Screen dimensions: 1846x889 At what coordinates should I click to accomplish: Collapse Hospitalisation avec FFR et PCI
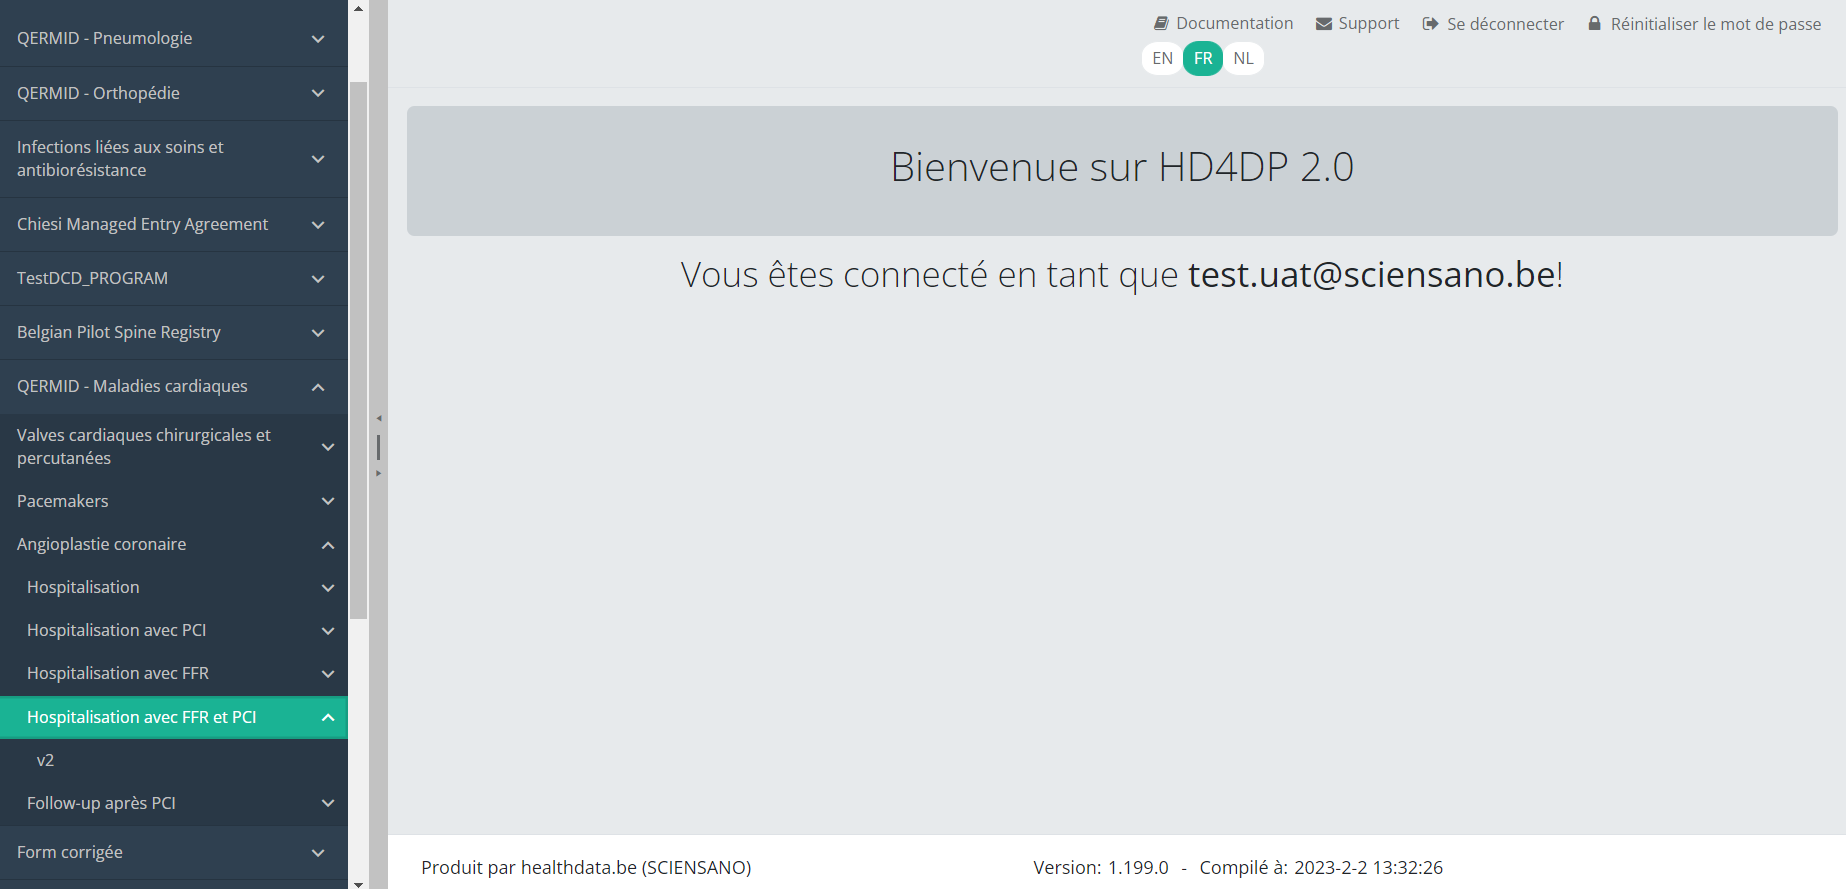point(173,717)
